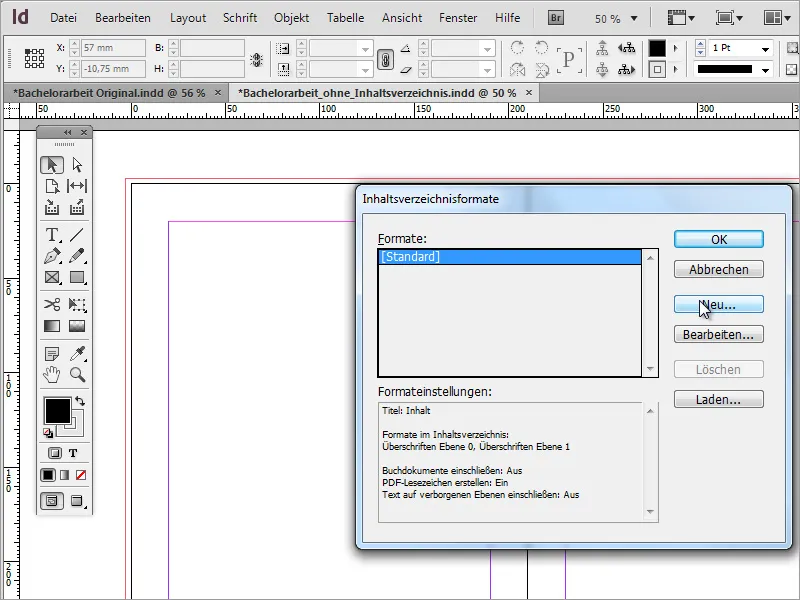Image resolution: width=800 pixels, height=600 pixels.
Task: Open the preview mode flyout in toolbox
Action: click(x=77, y=501)
